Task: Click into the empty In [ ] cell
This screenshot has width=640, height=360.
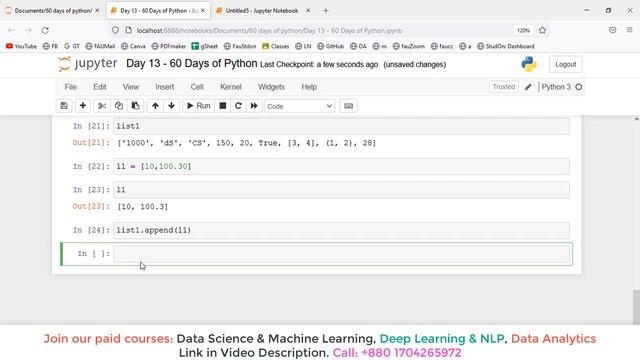Action: click(341, 254)
